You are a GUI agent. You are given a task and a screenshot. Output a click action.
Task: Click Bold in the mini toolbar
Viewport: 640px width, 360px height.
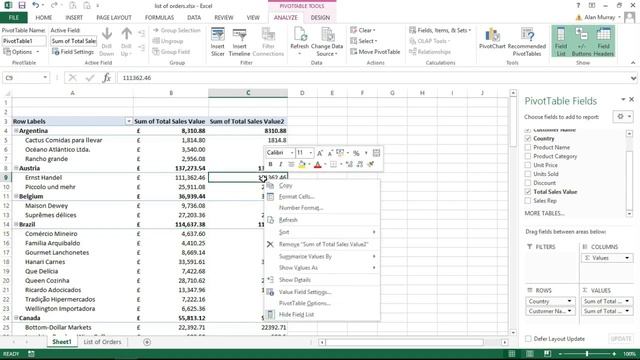[270, 164]
